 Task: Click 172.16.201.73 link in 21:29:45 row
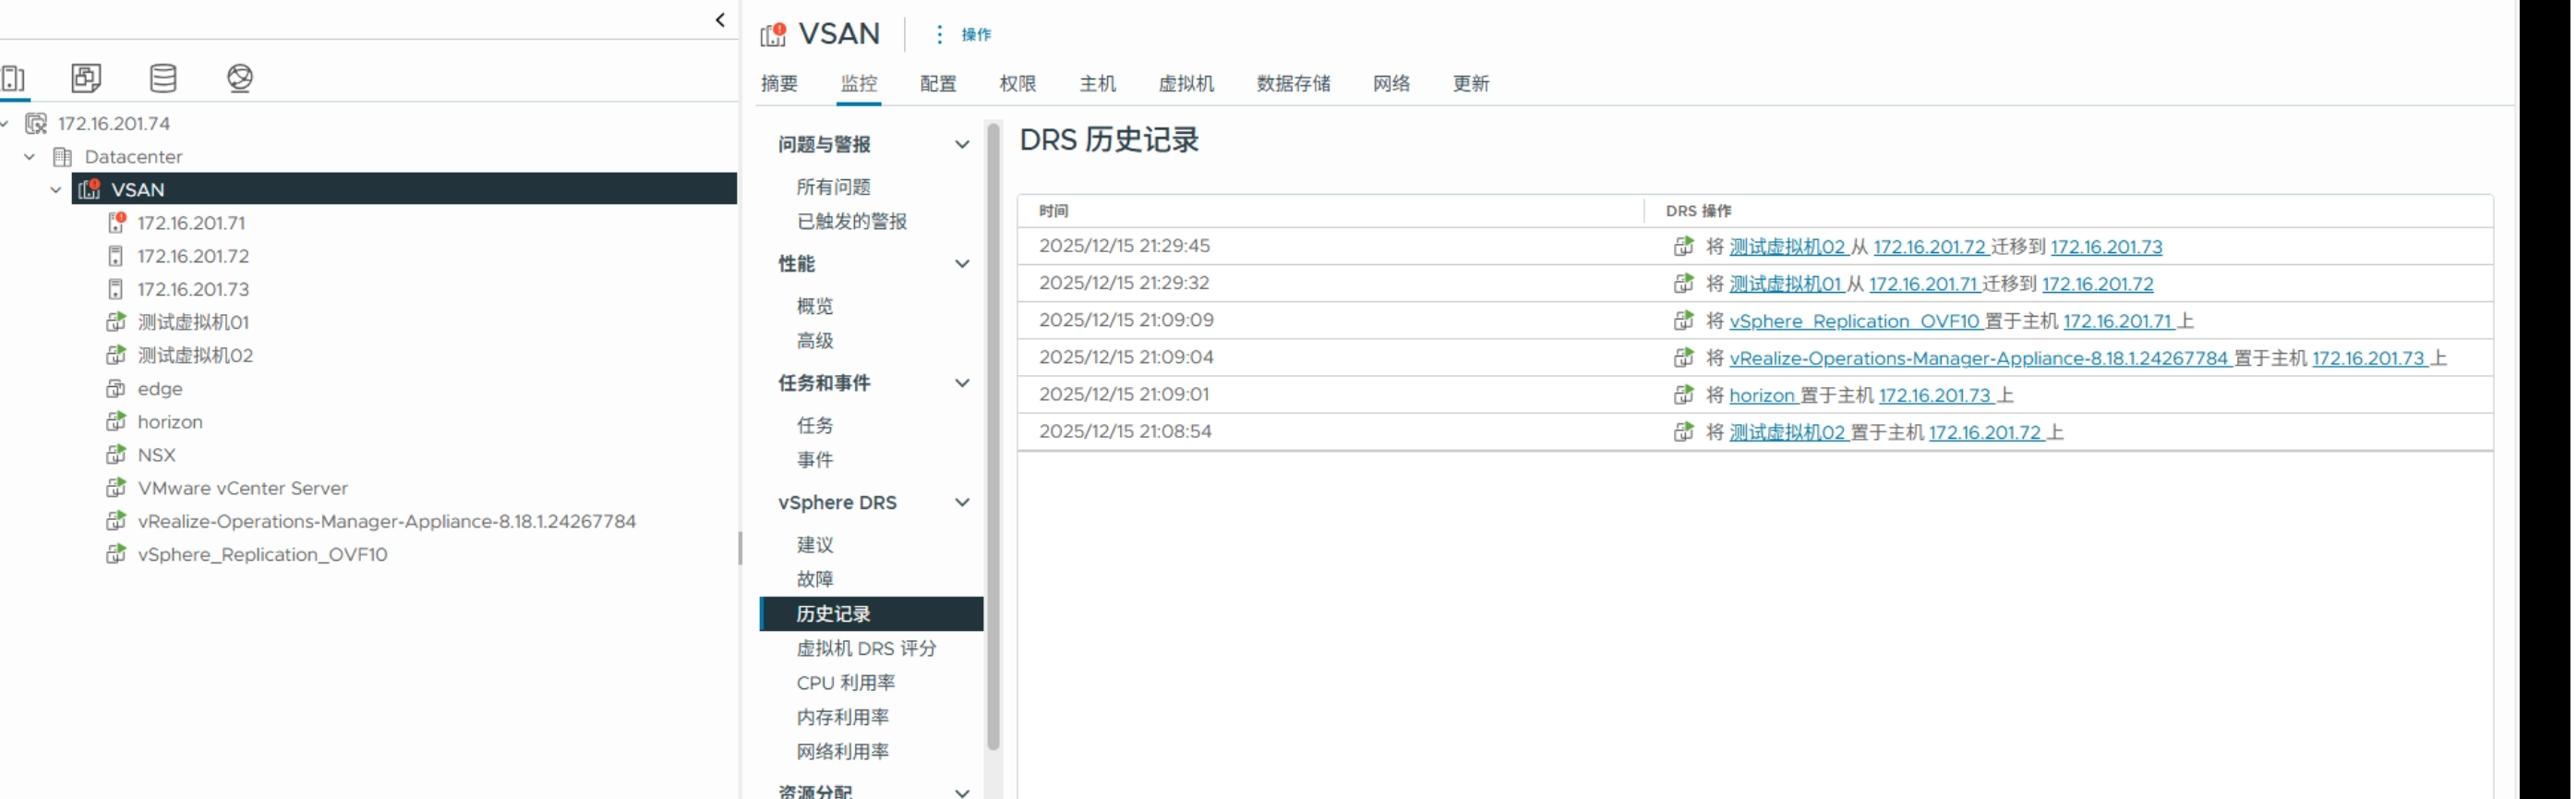tap(2109, 246)
